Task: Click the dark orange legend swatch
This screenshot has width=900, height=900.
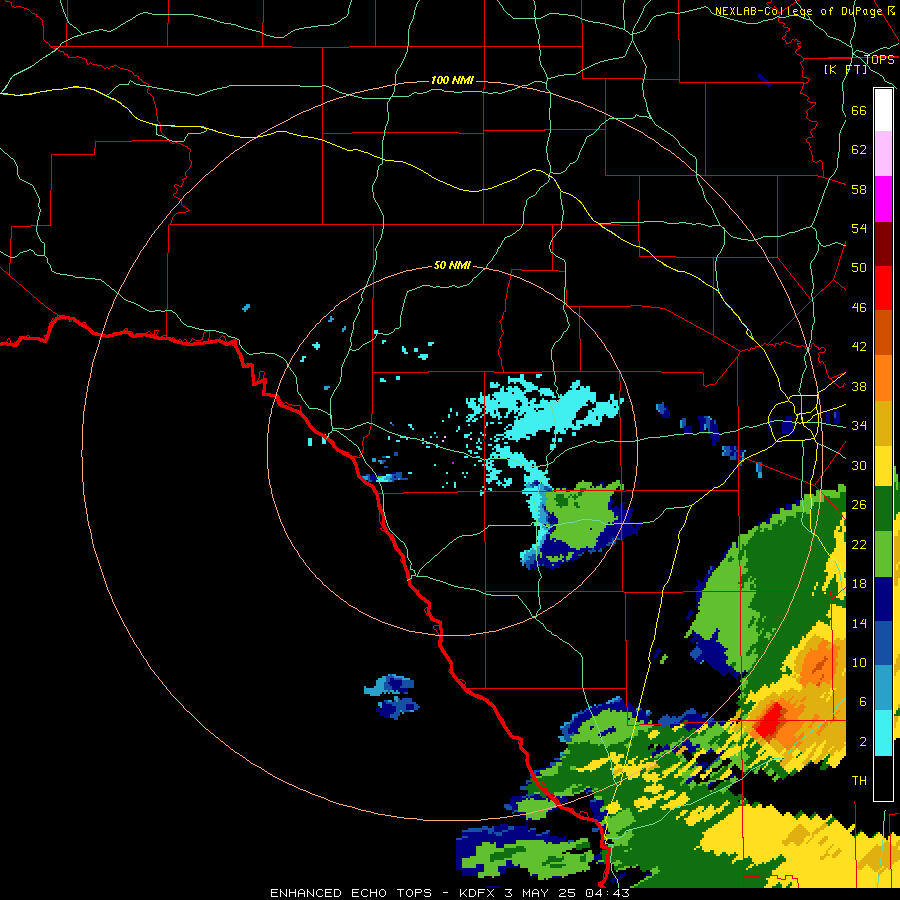Action: (x=883, y=332)
